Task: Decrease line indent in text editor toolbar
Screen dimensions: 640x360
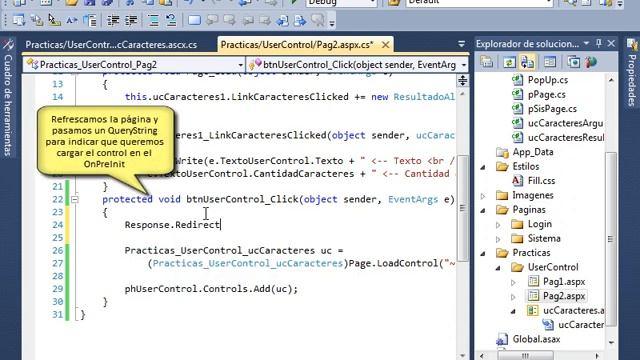Action: 113,20
